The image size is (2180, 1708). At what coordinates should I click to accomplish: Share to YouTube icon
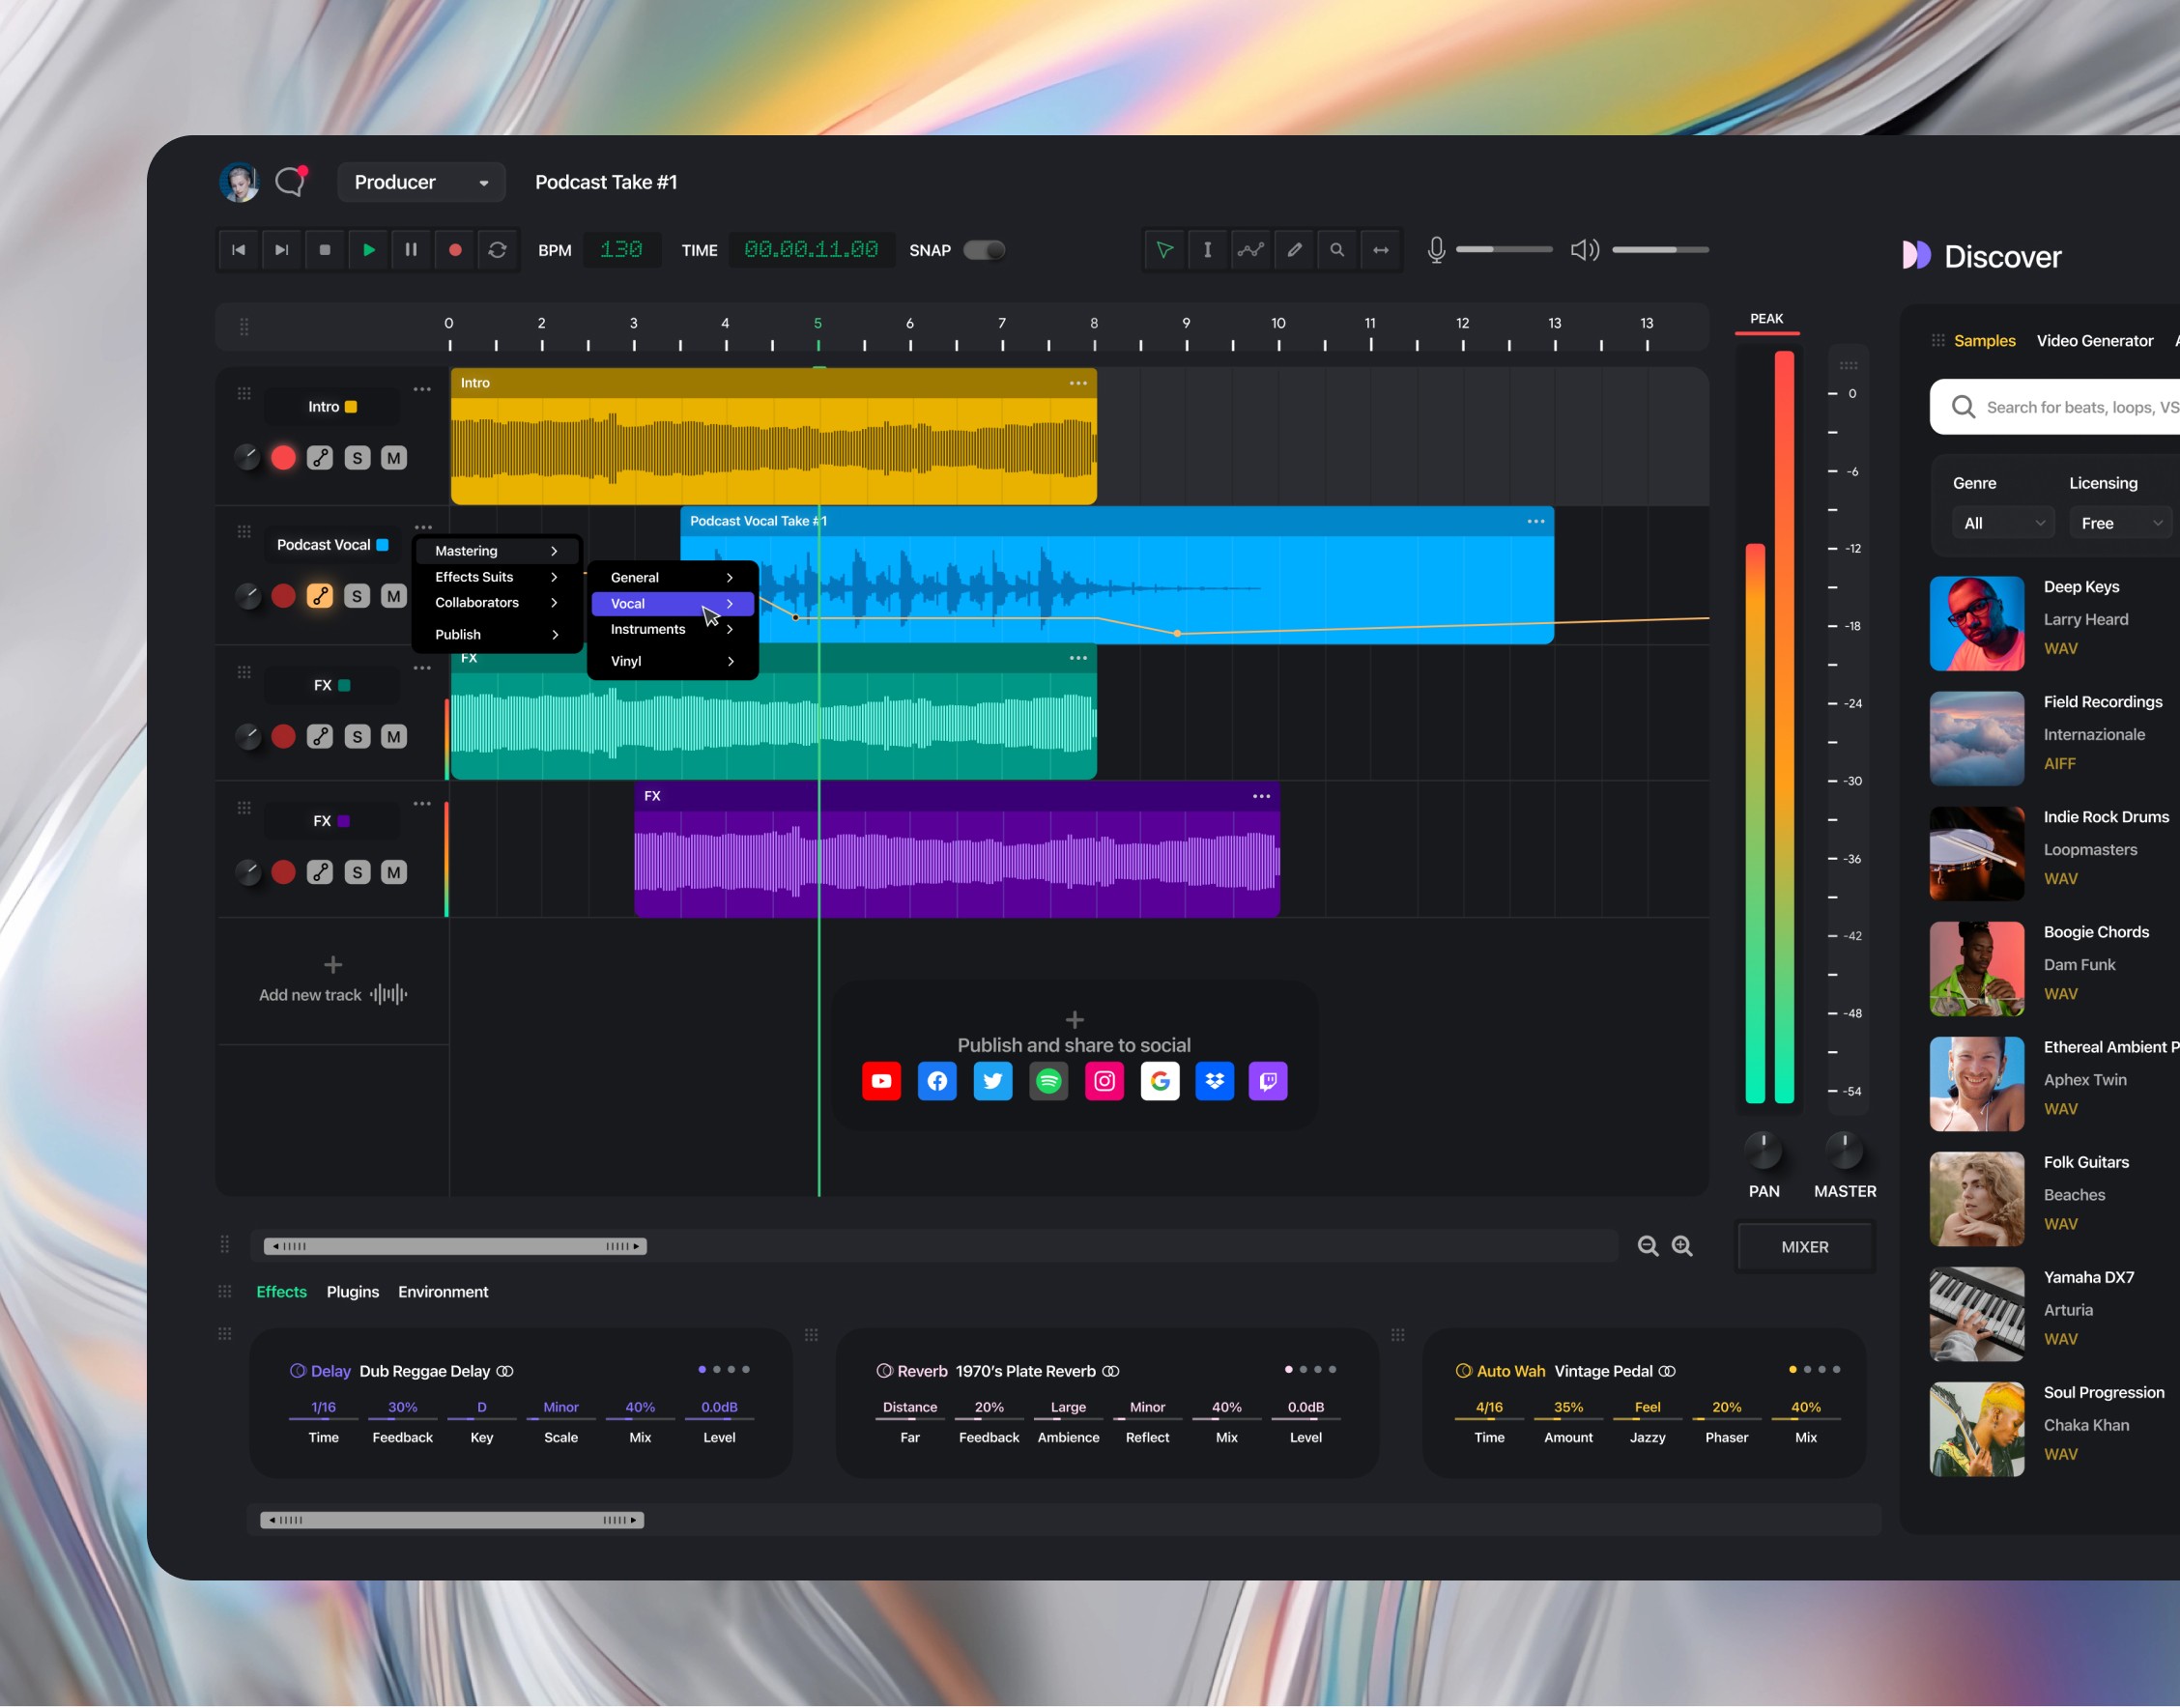tap(881, 1081)
